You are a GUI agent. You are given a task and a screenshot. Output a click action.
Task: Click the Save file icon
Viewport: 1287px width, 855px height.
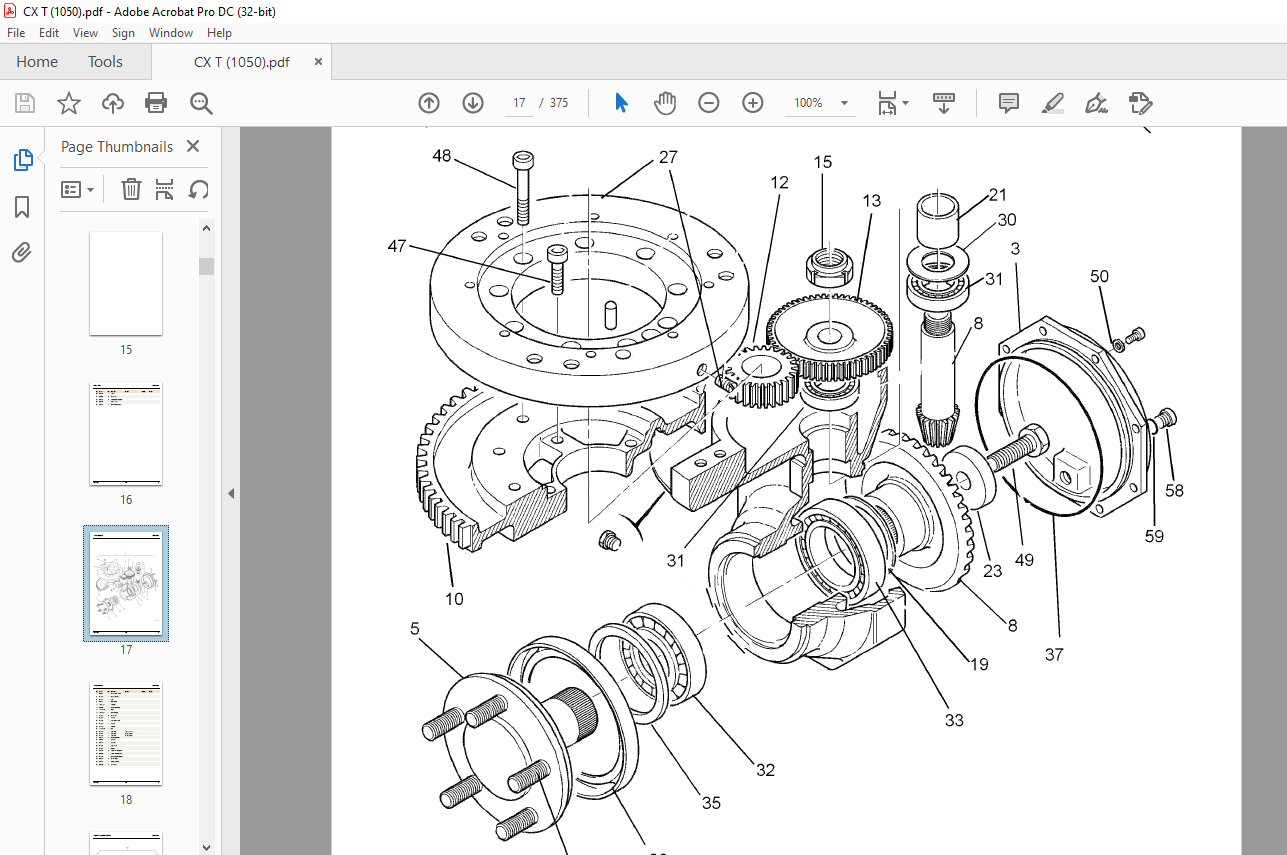click(x=25, y=103)
